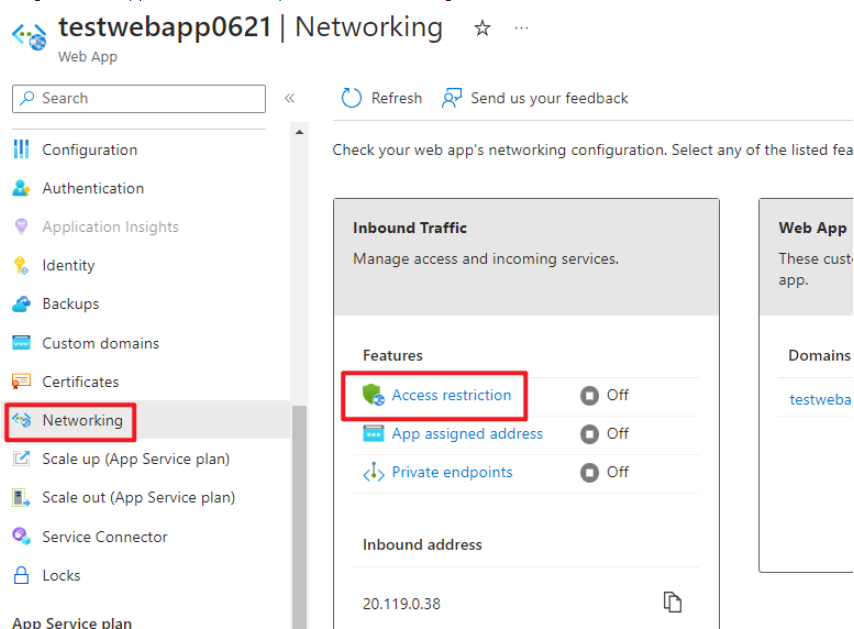Click the Private endpoints icon
Viewport: 854px width, 629px height.
tap(374, 472)
